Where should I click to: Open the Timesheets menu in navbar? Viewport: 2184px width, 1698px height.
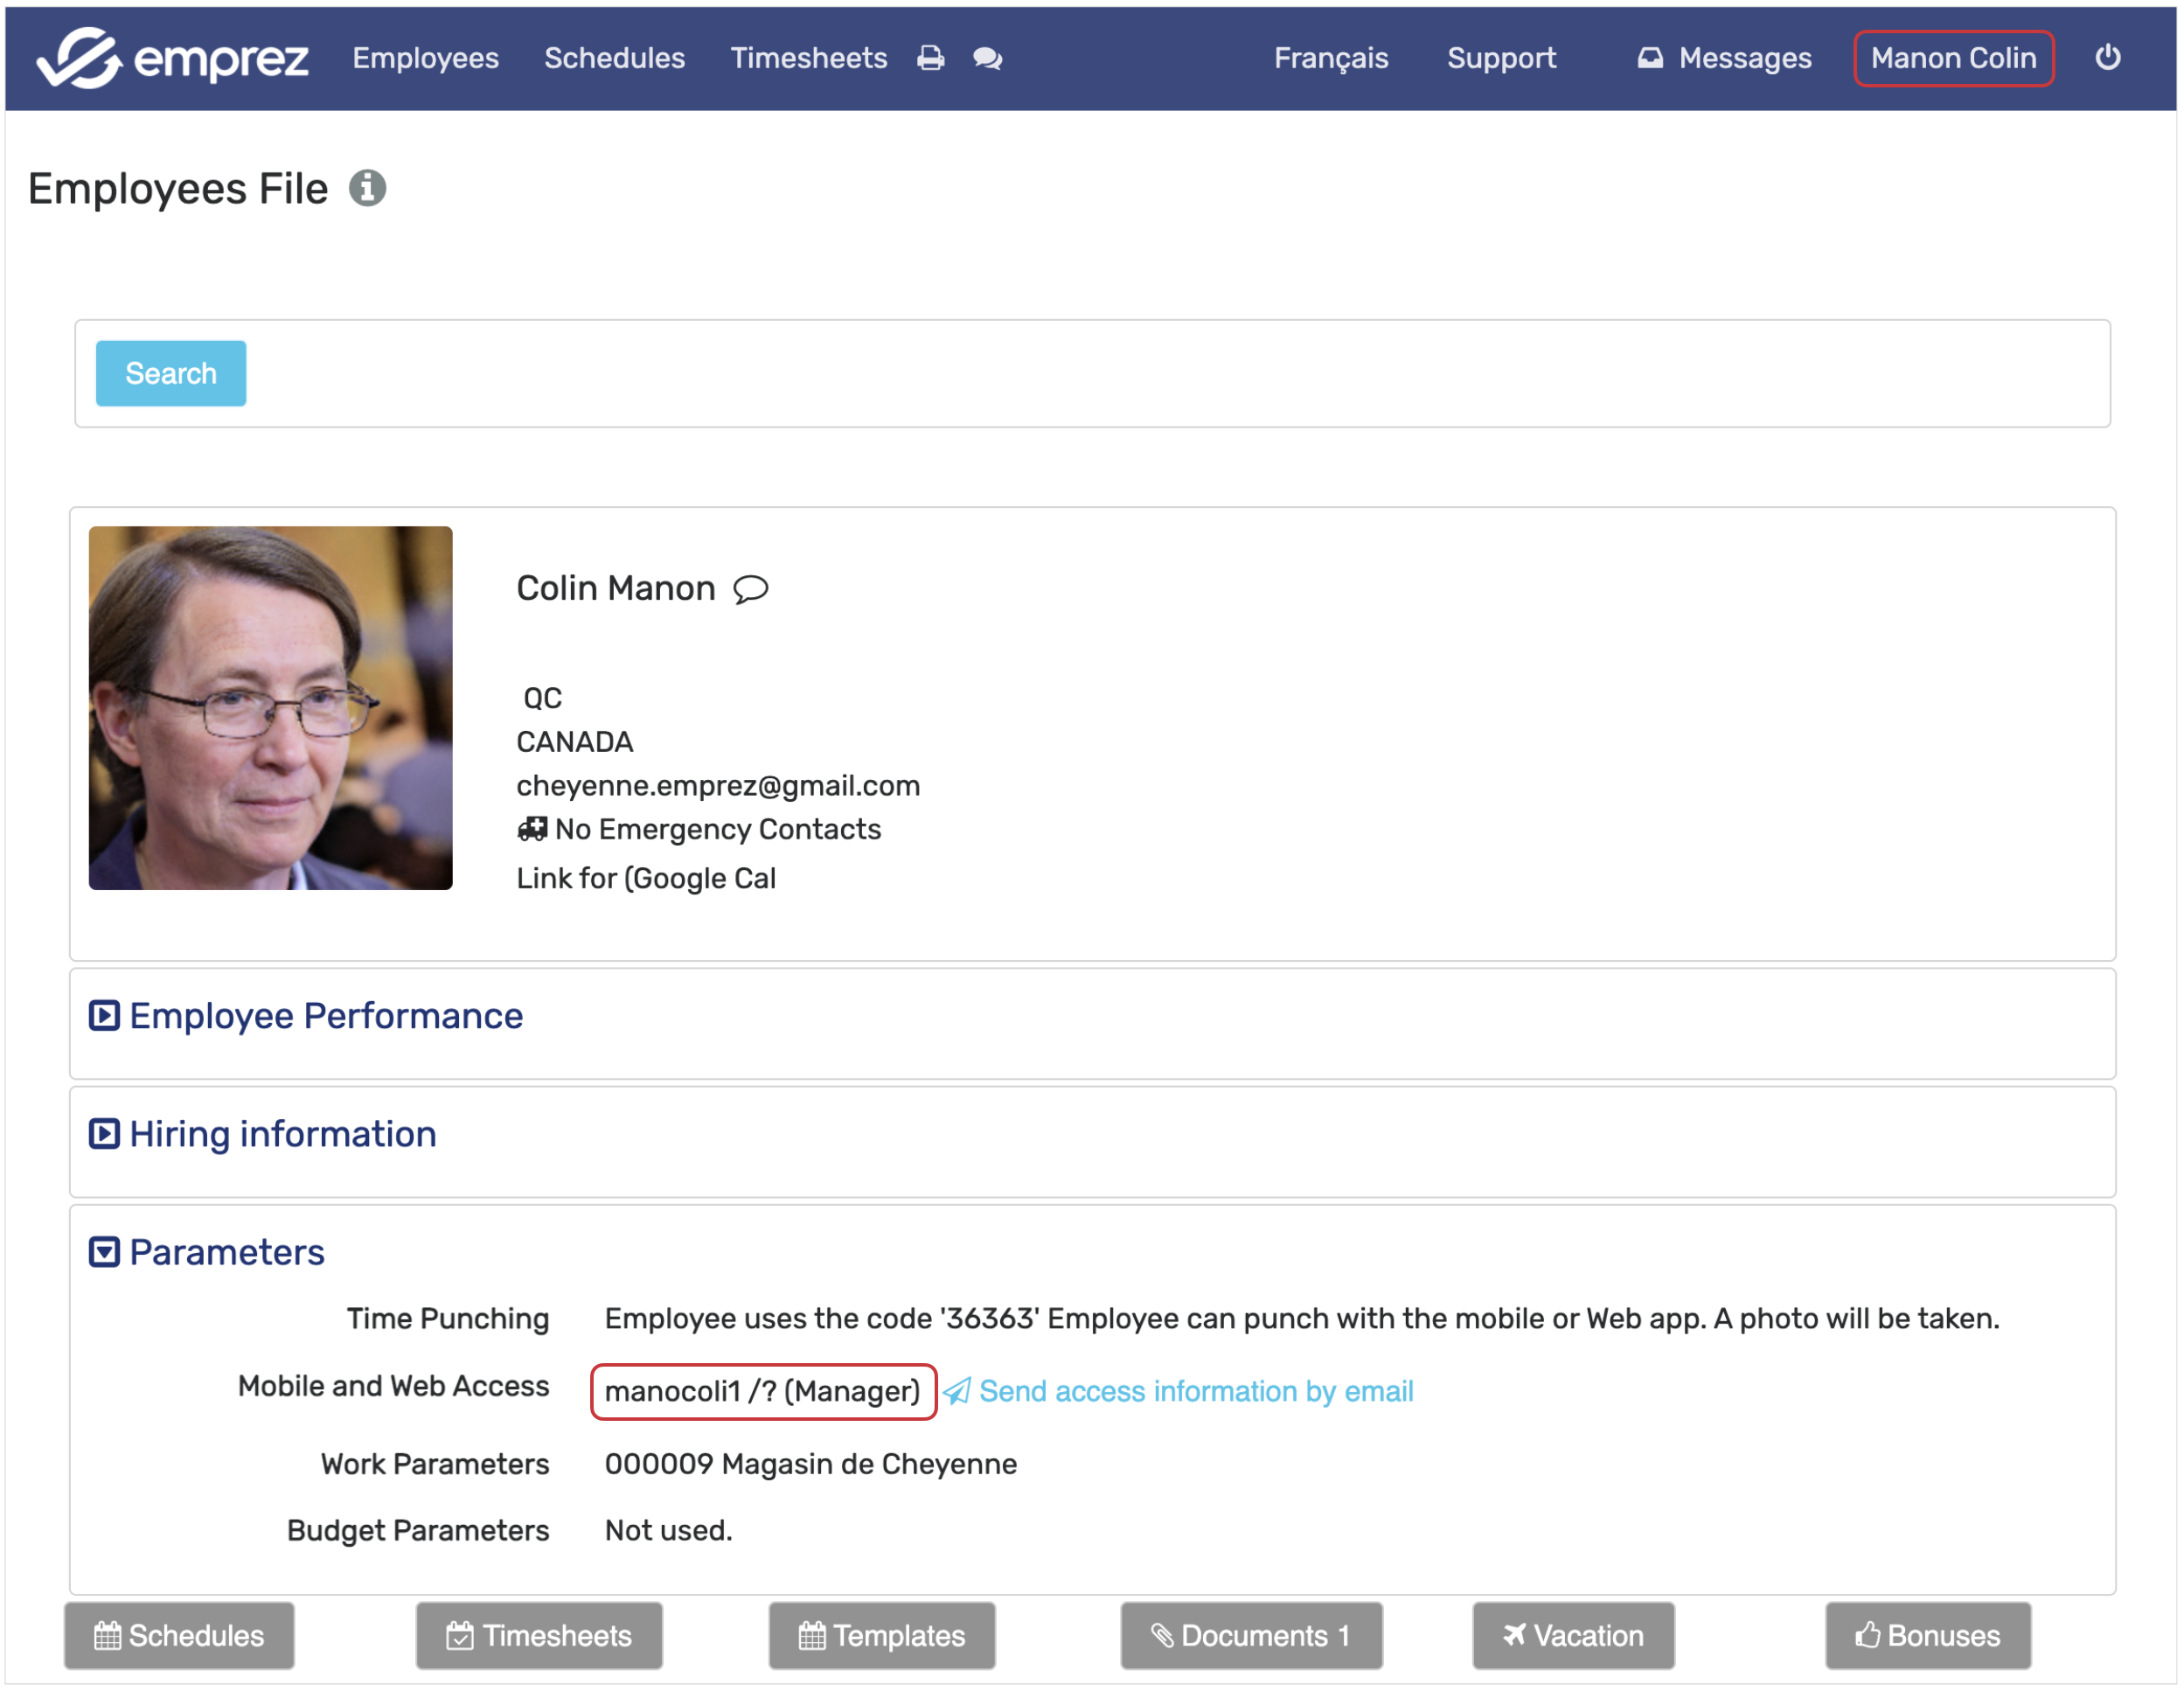coord(808,58)
